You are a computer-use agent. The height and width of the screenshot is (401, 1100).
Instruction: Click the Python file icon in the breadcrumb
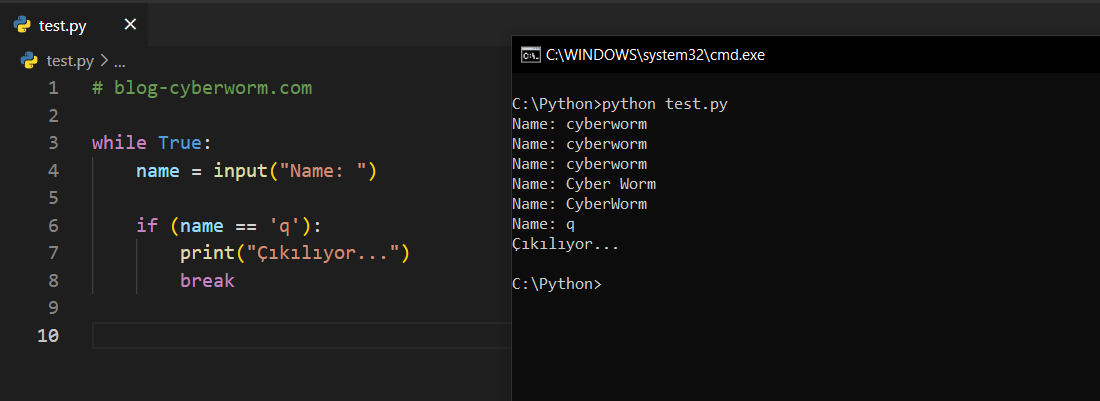pos(30,61)
